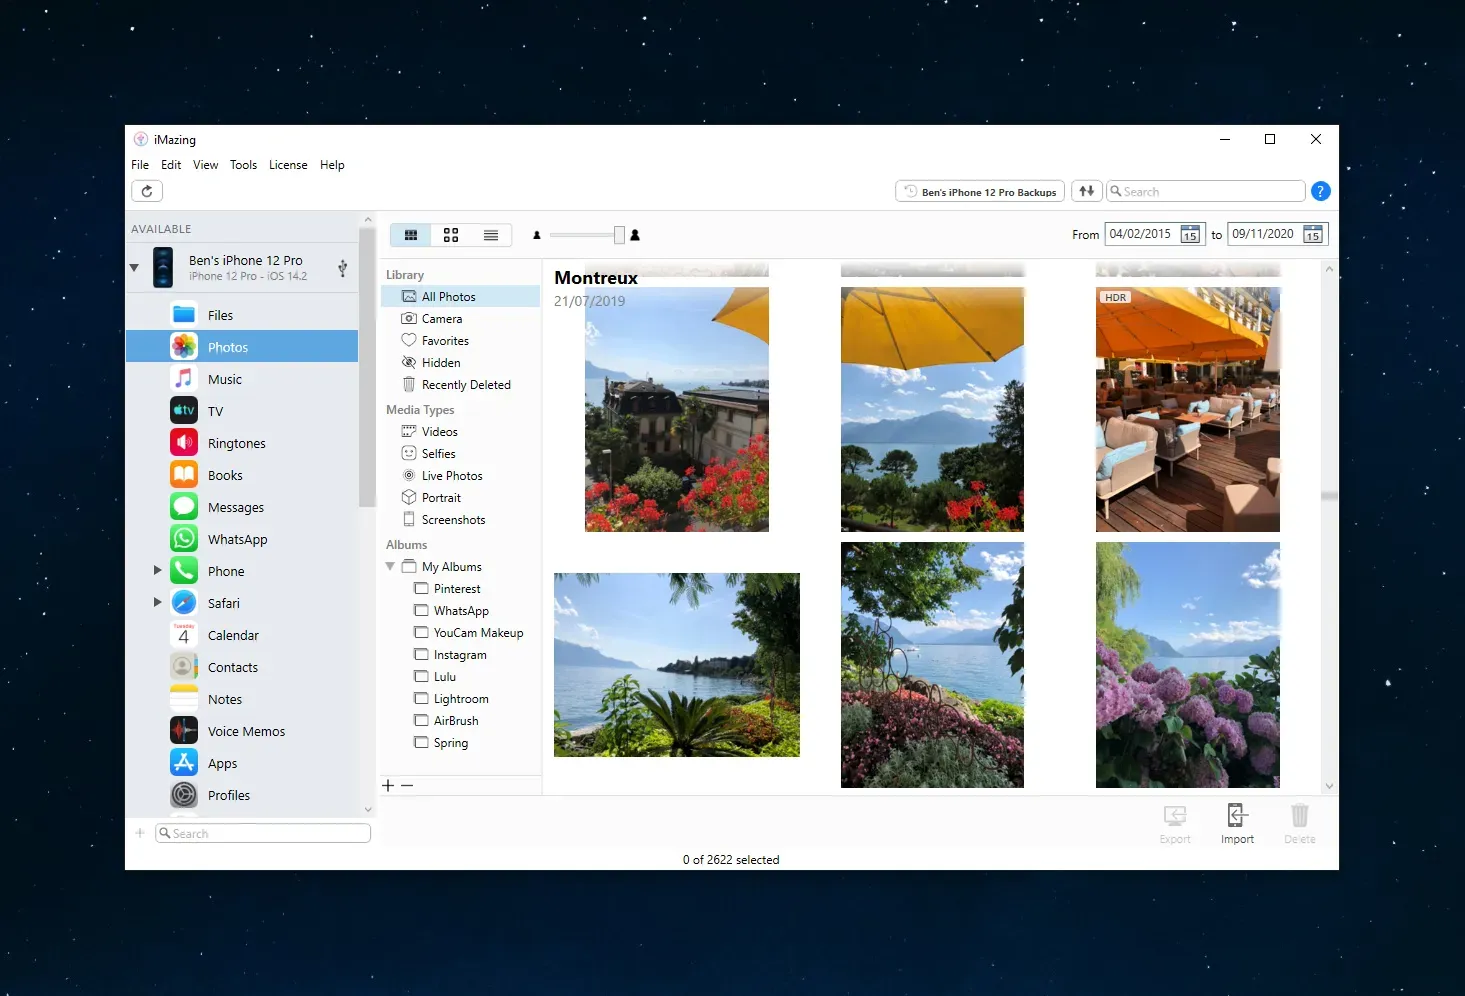Open the sort options icon beside the search box

click(1086, 190)
